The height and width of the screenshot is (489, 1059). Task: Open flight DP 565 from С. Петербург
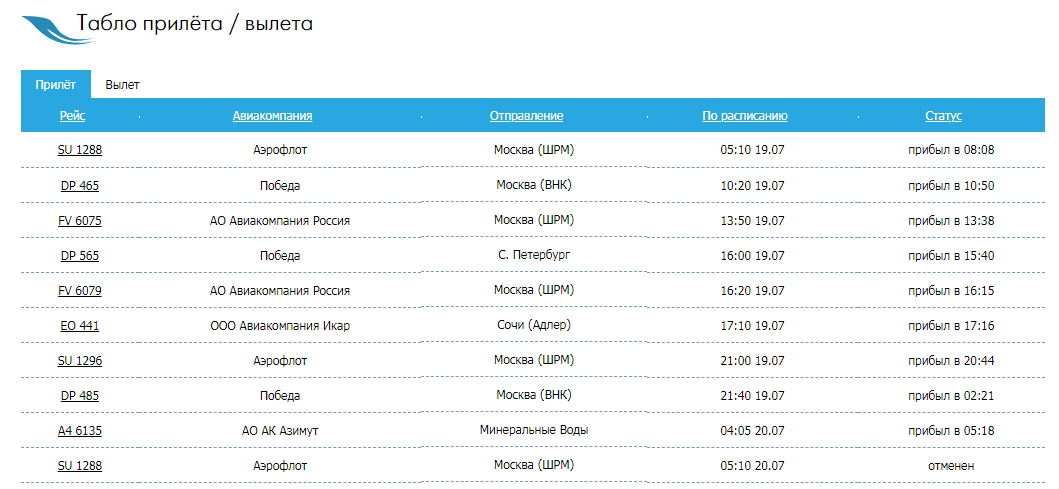click(80, 255)
